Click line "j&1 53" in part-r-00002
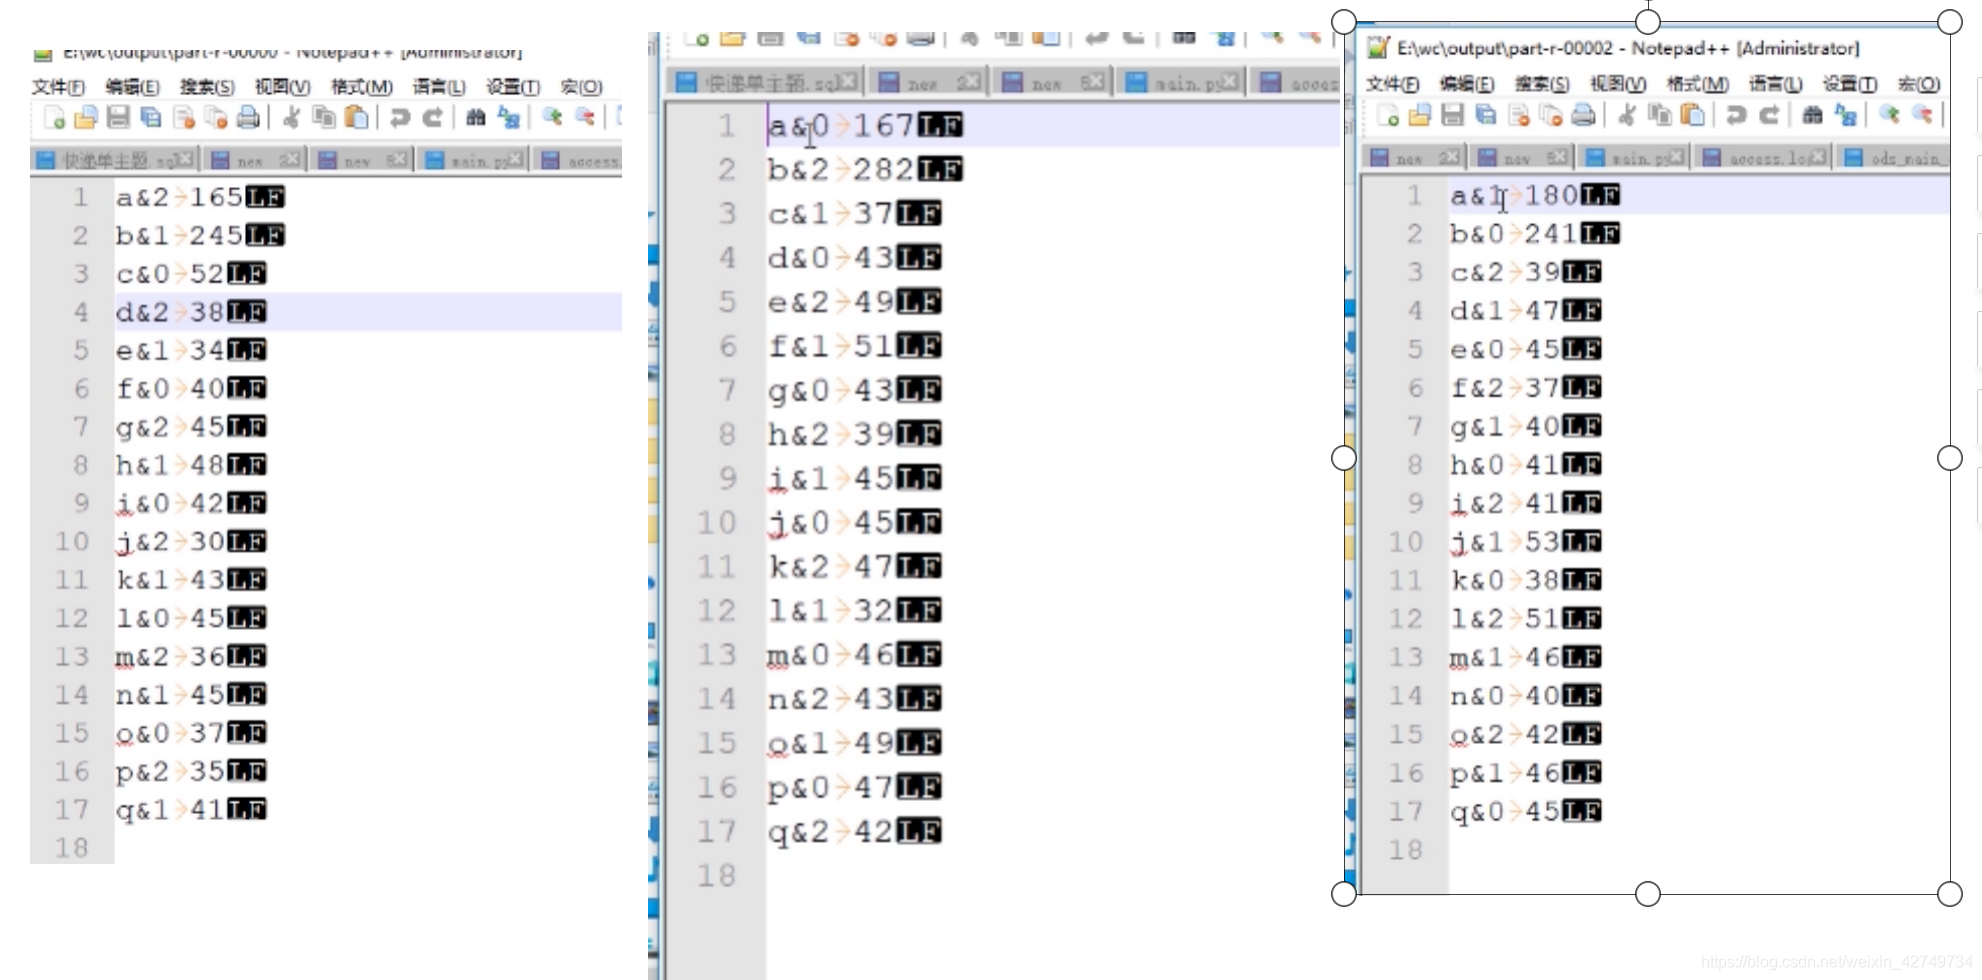 pyautogui.click(x=1525, y=542)
